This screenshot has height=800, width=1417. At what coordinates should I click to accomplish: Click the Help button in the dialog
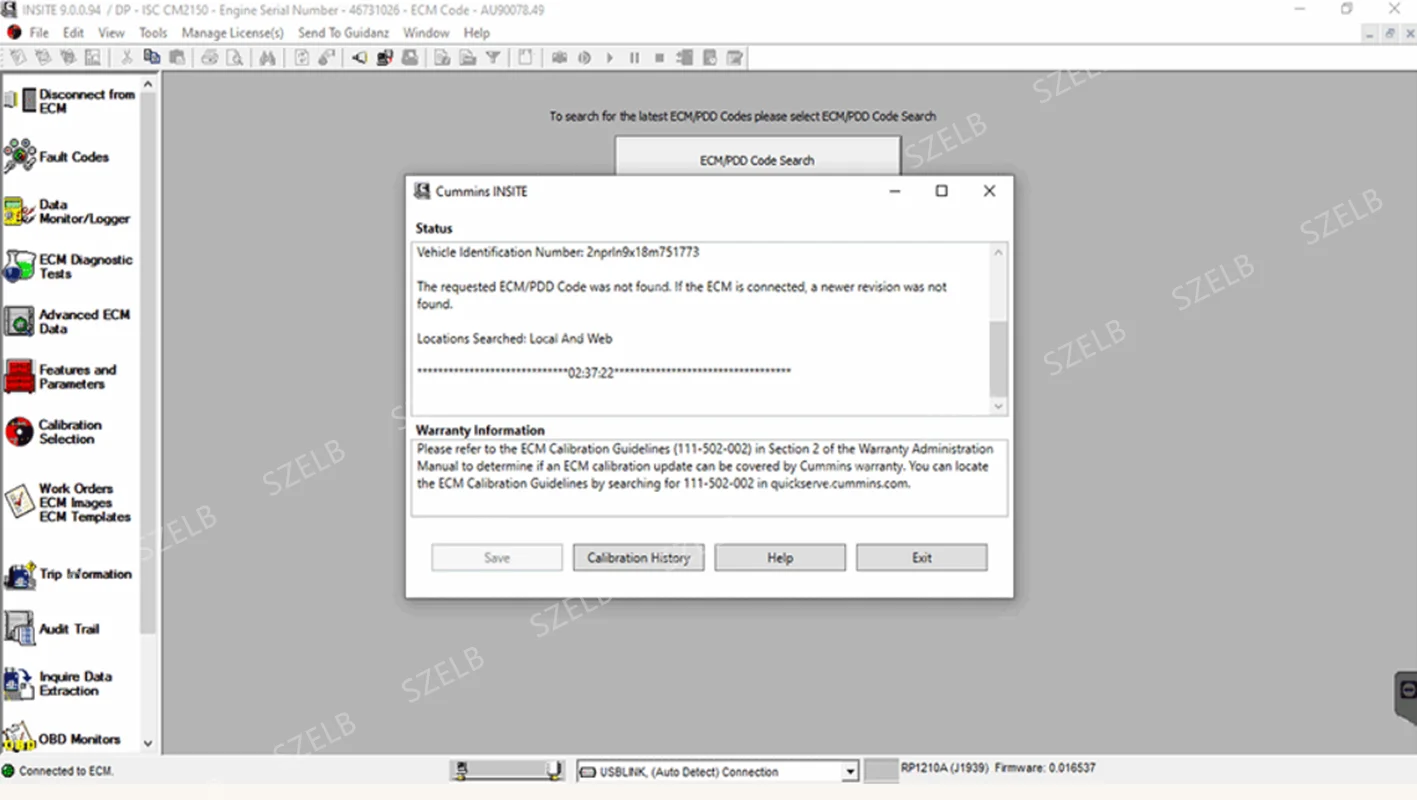pyautogui.click(x=780, y=558)
